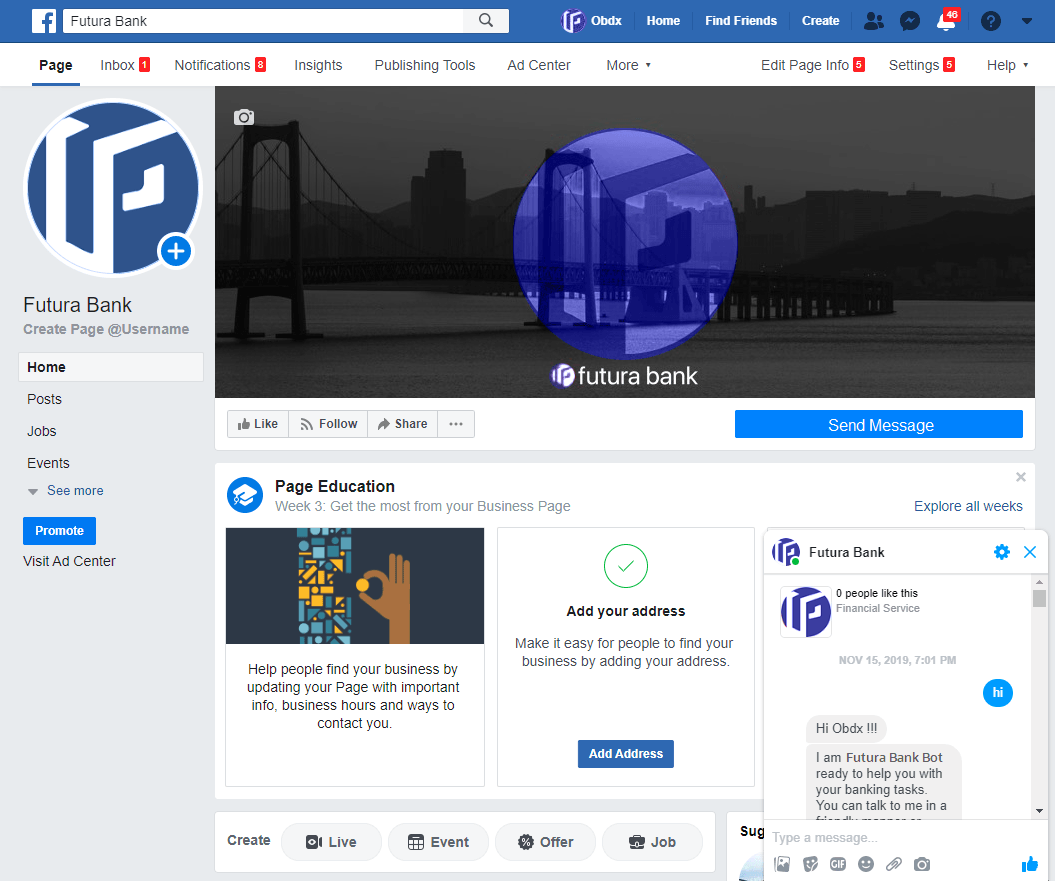This screenshot has width=1055, height=881.
Task: Click the plus icon on profile picture
Action: point(176,251)
